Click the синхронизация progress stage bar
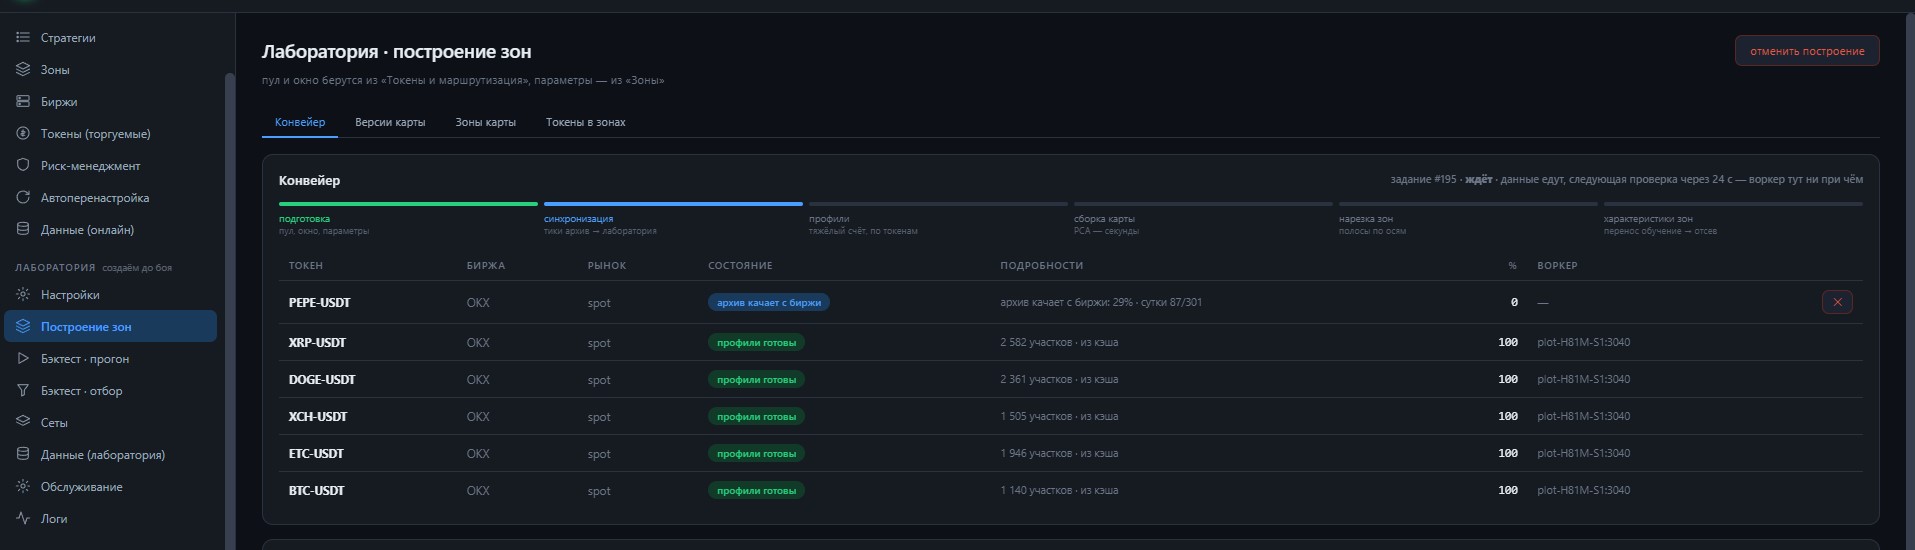This screenshot has height=550, width=1915. (673, 204)
